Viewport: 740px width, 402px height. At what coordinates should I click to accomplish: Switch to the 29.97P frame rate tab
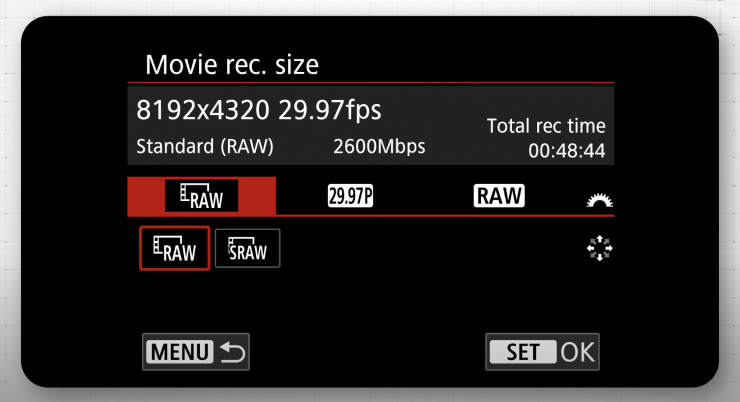(x=349, y=197)
